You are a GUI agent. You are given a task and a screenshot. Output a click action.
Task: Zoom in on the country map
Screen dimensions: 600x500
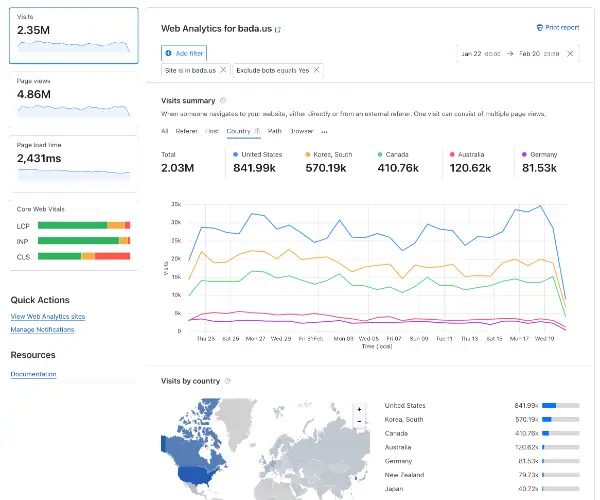tap(359, 409)
